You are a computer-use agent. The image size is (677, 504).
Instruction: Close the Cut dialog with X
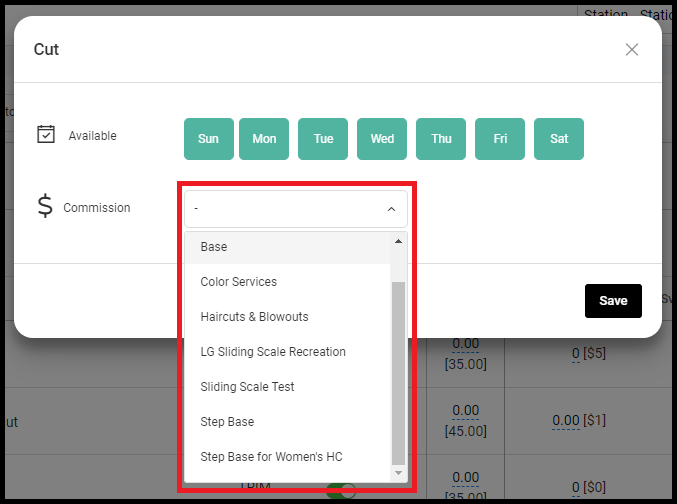pos(632,50)
